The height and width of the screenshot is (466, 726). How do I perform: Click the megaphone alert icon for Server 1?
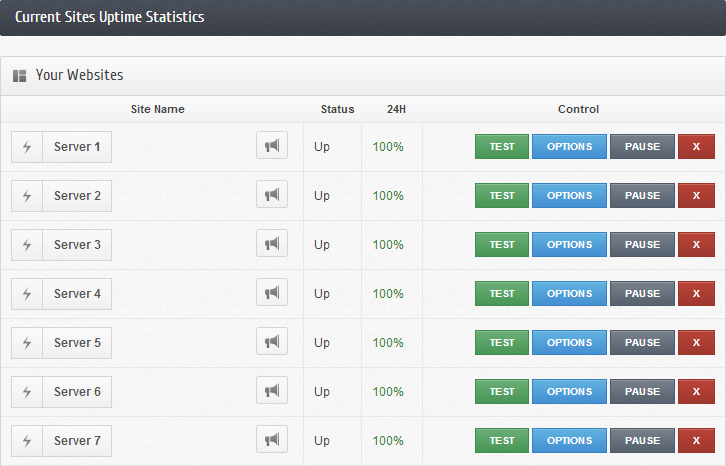[x=271, y=147]
